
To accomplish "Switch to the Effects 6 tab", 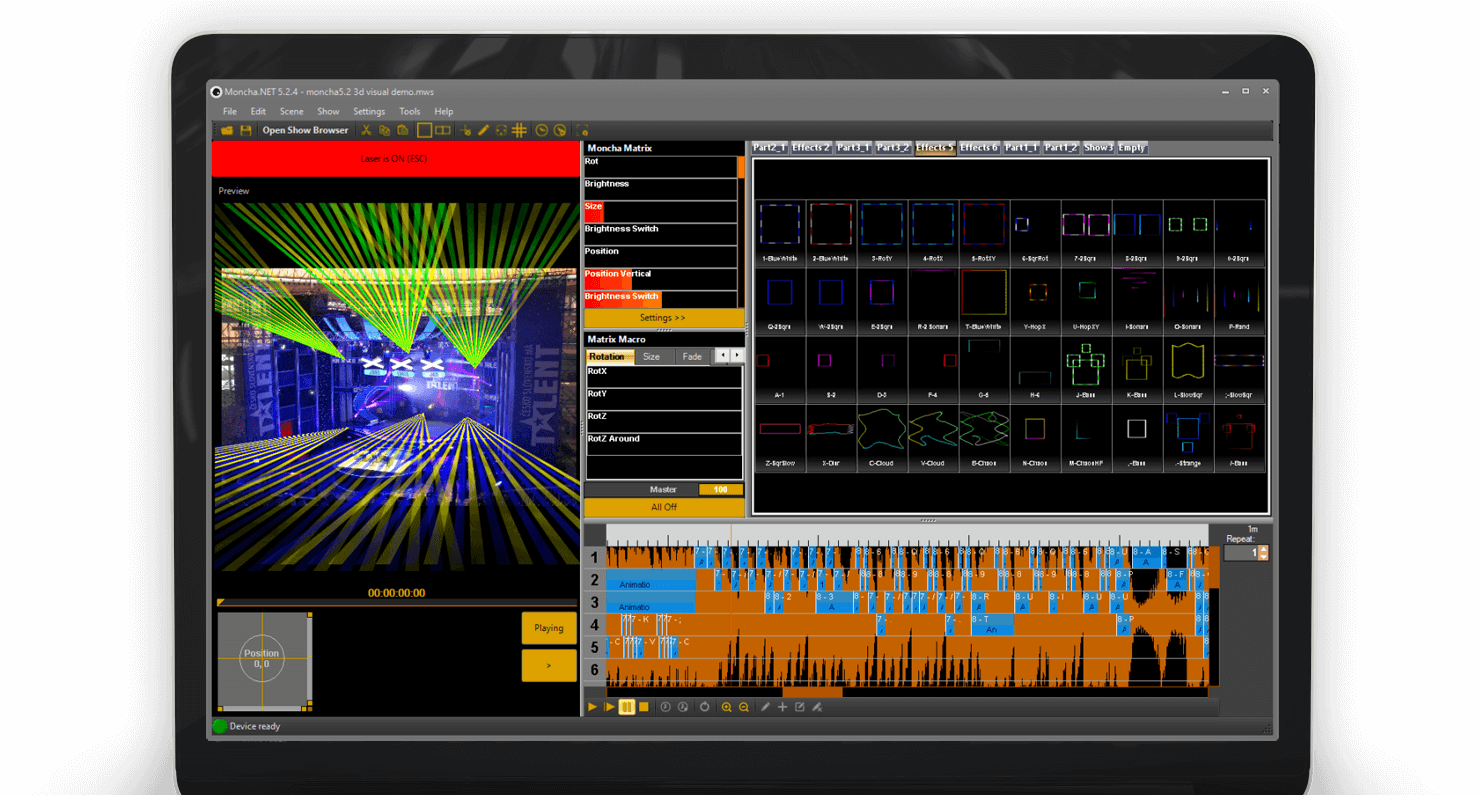I will 978,148.
